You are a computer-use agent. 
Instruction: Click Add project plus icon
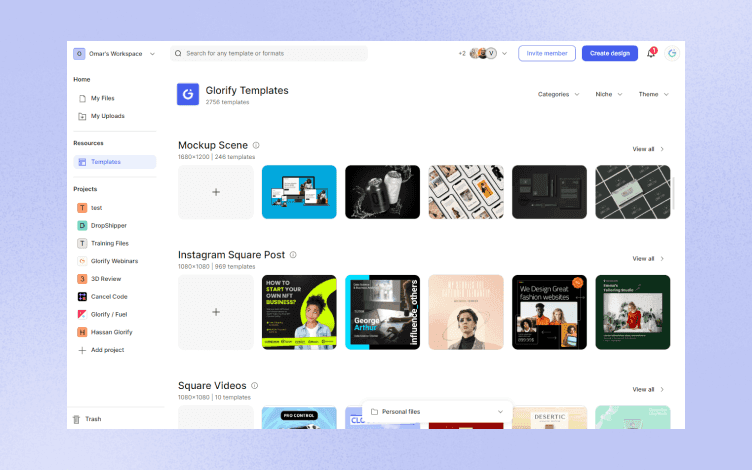point(82,350)
